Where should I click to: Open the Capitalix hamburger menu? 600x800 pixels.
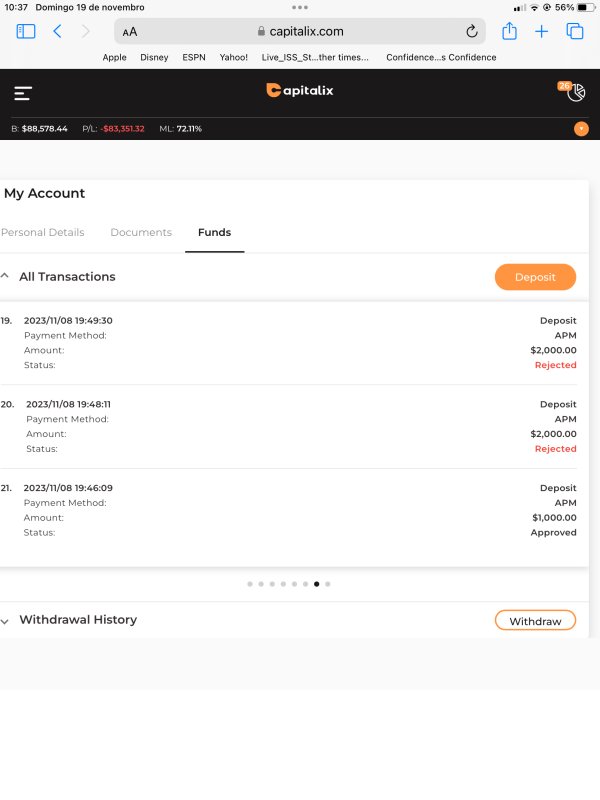(x=23, y=93)
